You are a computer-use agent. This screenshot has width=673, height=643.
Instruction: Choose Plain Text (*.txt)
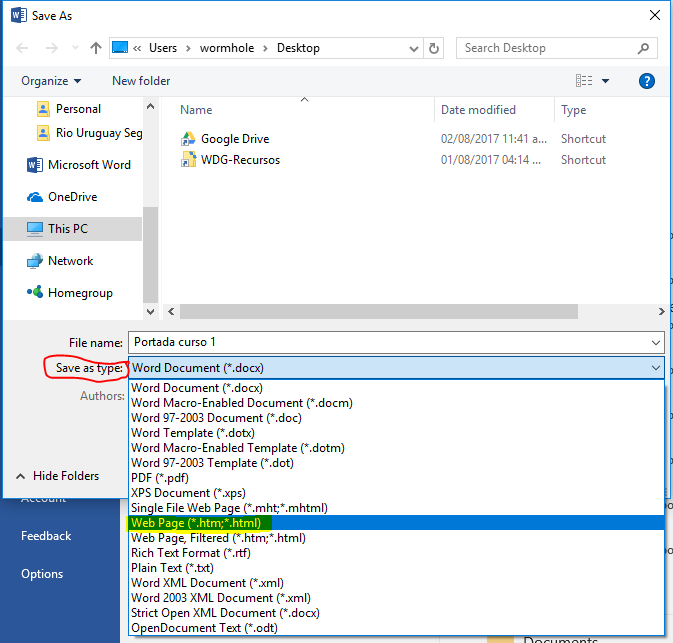point(396,568)
